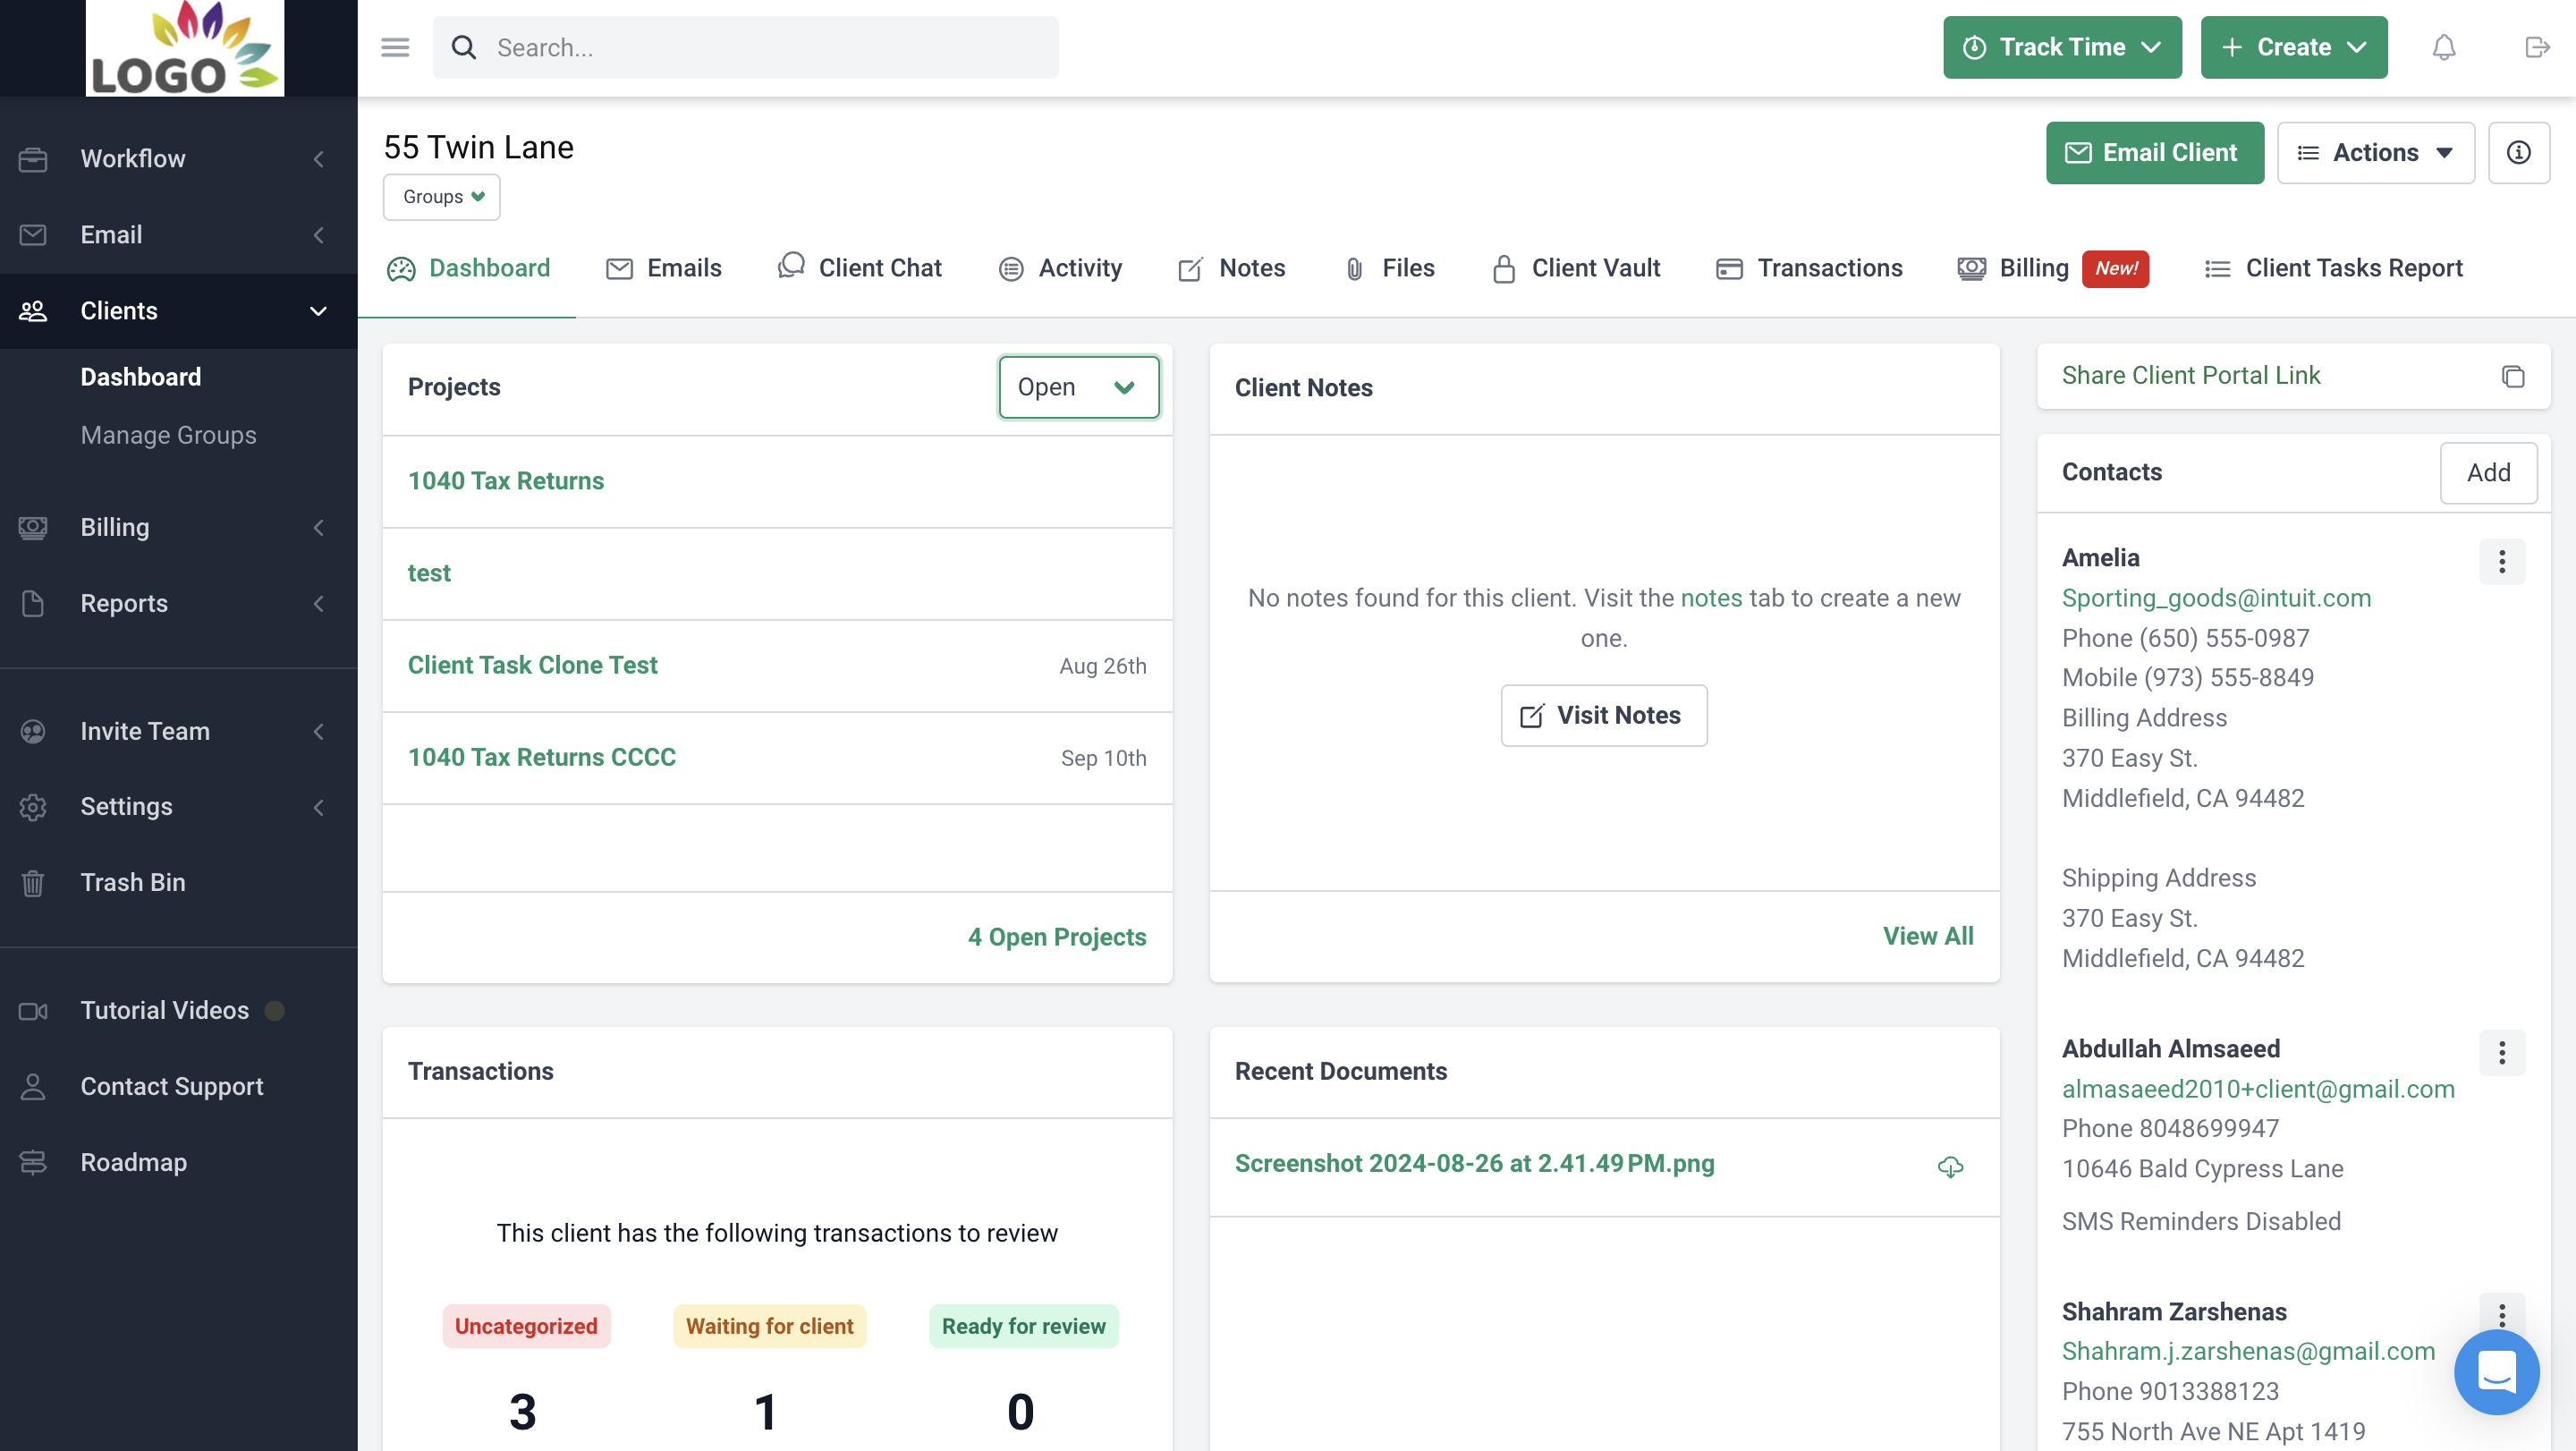The height and width of the screenshot is (1451, 2576).
Task: Open the live chat bubble widget
Action: pyautogui.click(x=2496, y=1372)
